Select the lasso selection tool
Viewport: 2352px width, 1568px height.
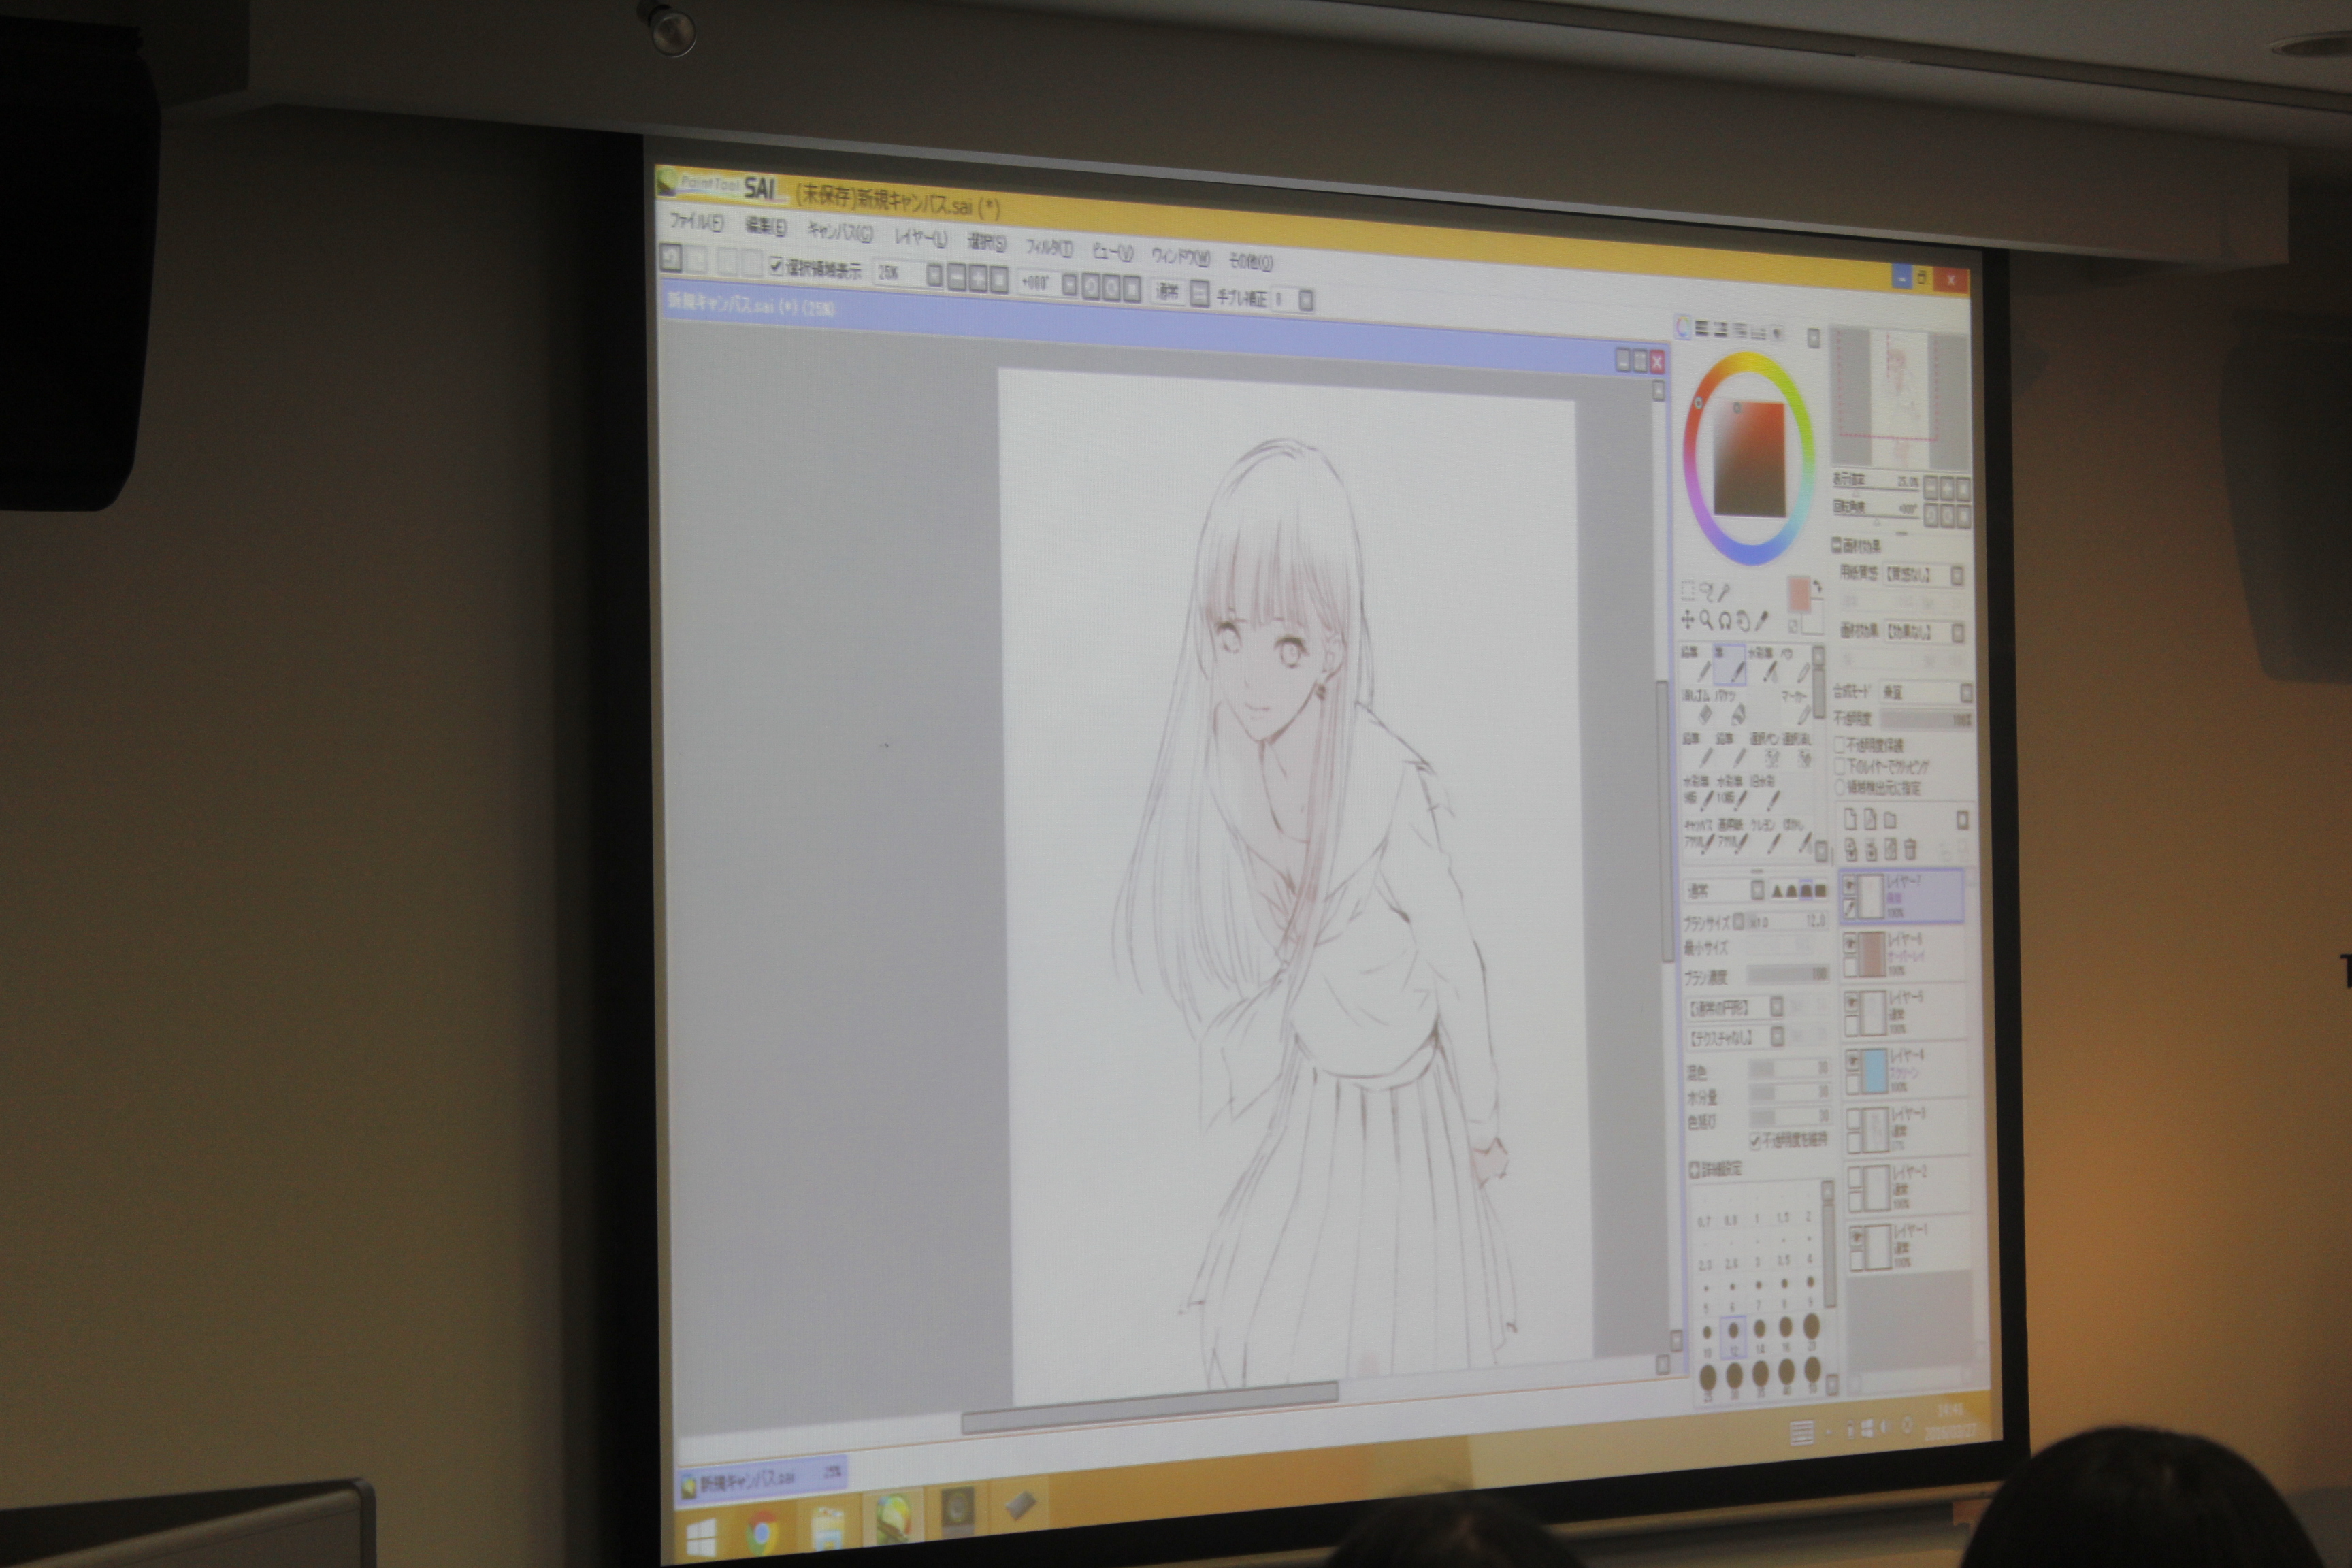coord(1707,591)
